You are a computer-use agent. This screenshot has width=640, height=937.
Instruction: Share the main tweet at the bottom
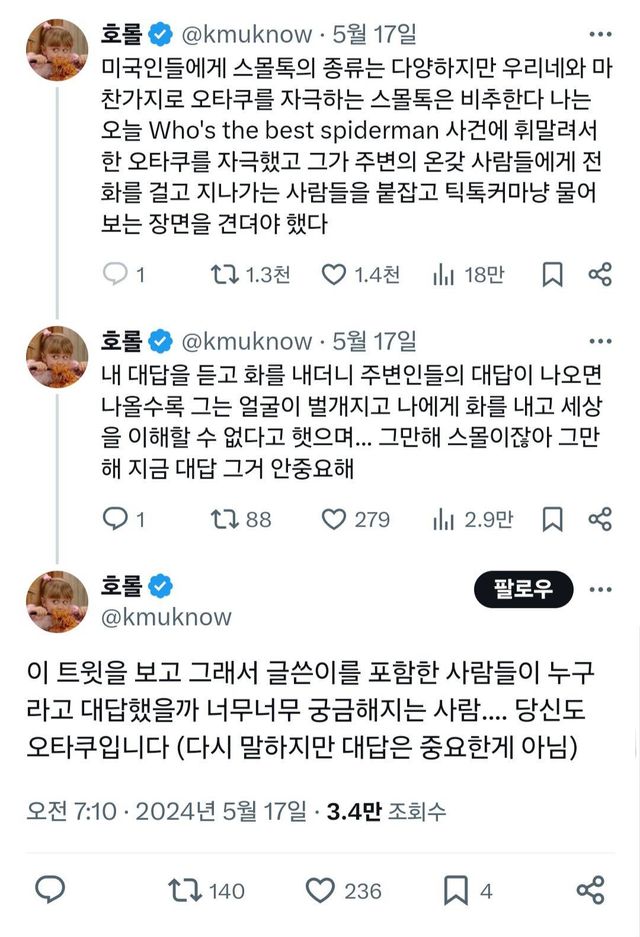[591, 890]
